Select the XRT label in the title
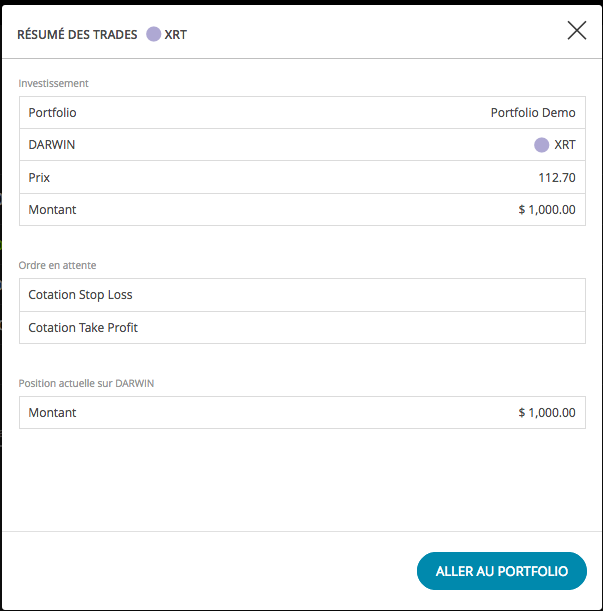The height and width of the screenshot is (611, 603). point(175,35)
